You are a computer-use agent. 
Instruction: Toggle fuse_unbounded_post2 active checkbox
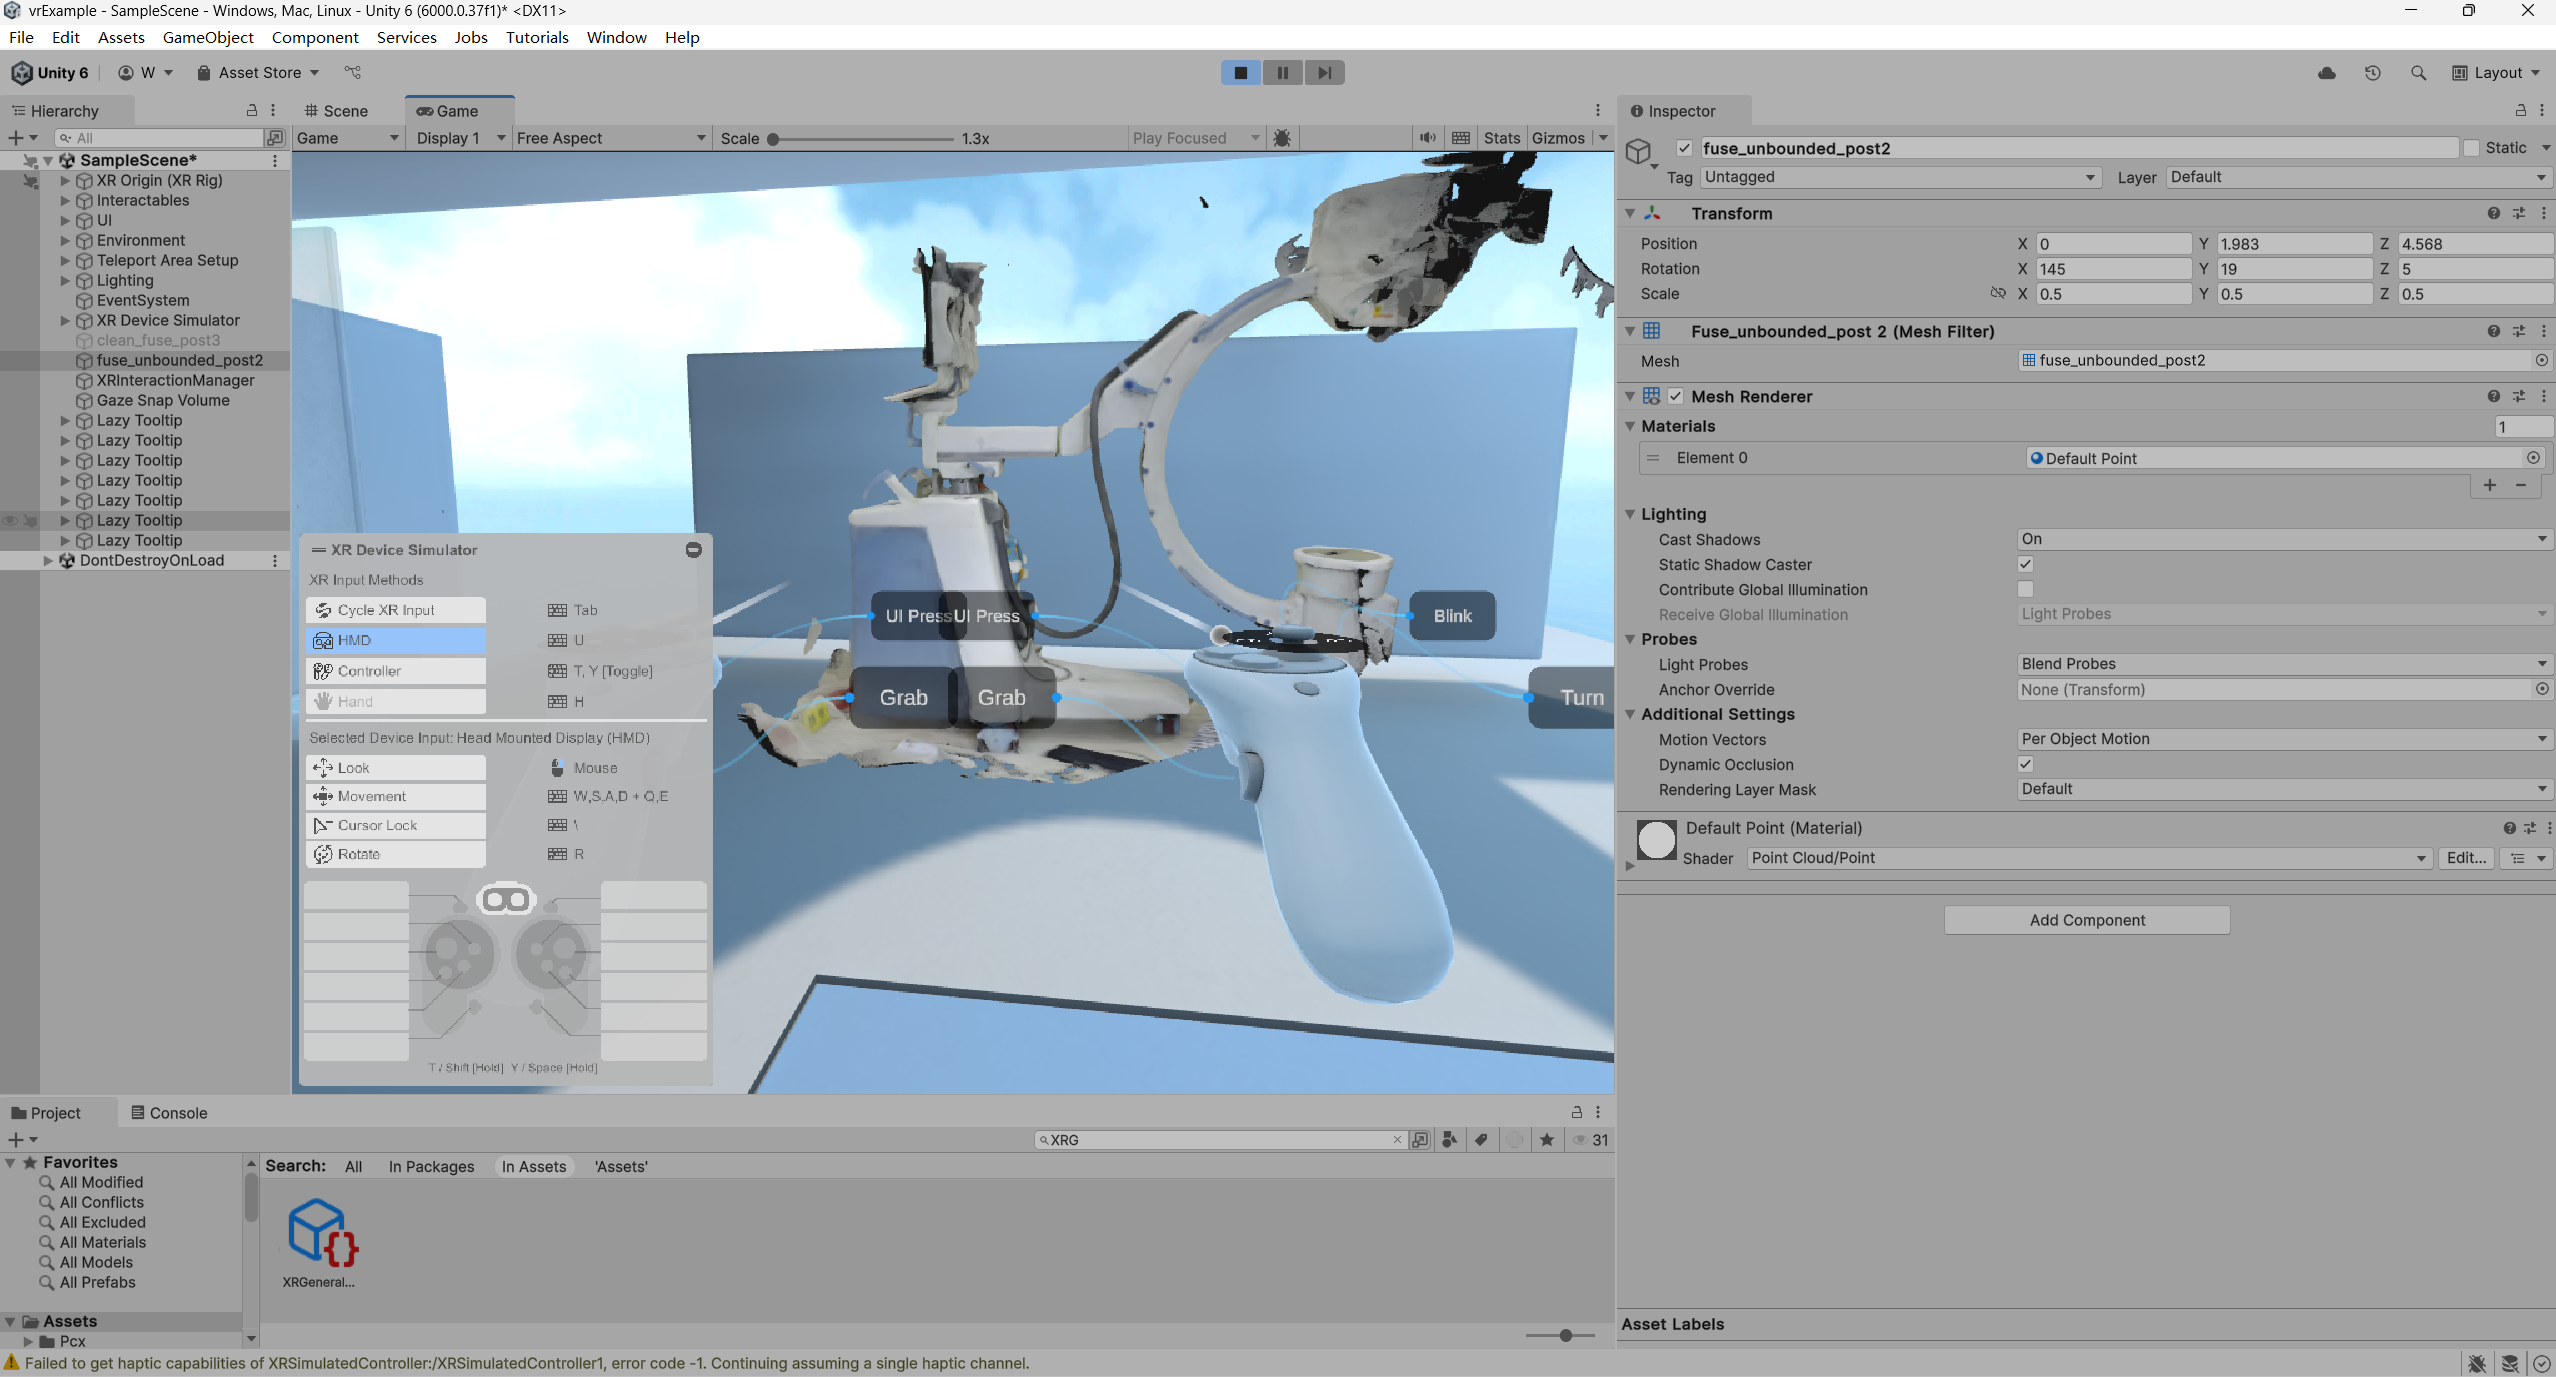pos(1684,148)
